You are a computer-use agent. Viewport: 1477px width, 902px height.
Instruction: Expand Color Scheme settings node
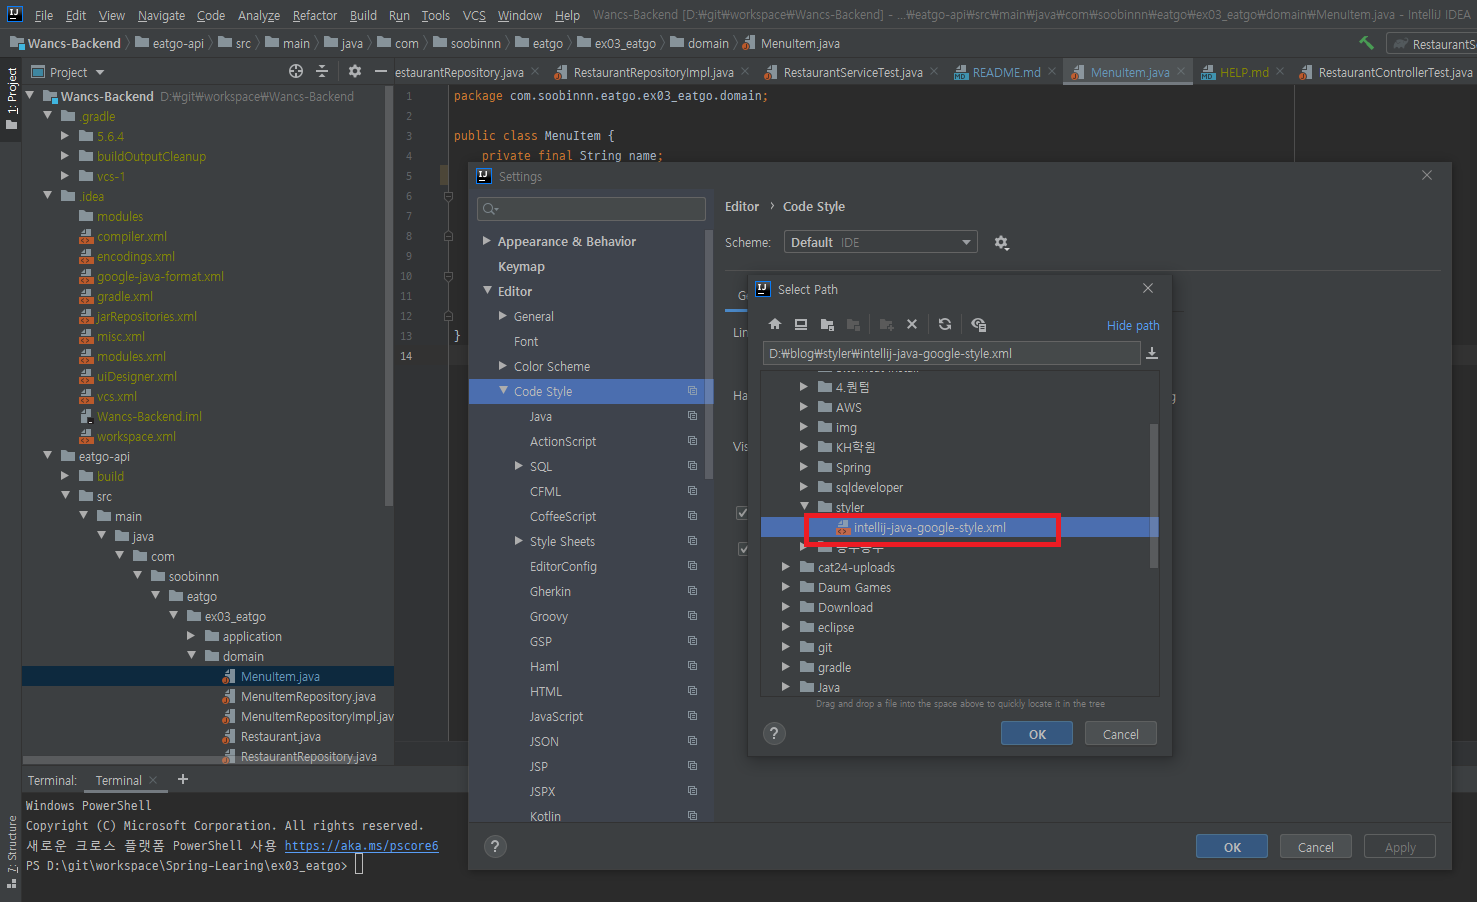click(x=503, y=366)
